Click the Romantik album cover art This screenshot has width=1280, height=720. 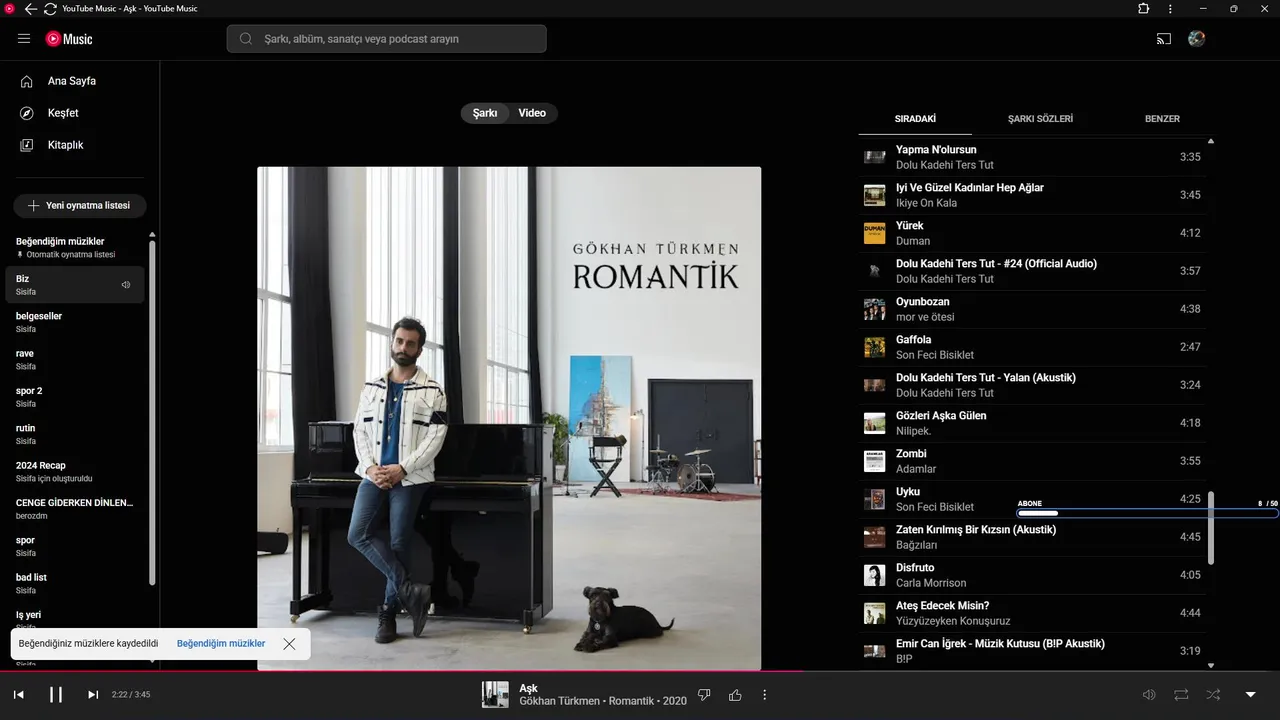pos(509,418)
